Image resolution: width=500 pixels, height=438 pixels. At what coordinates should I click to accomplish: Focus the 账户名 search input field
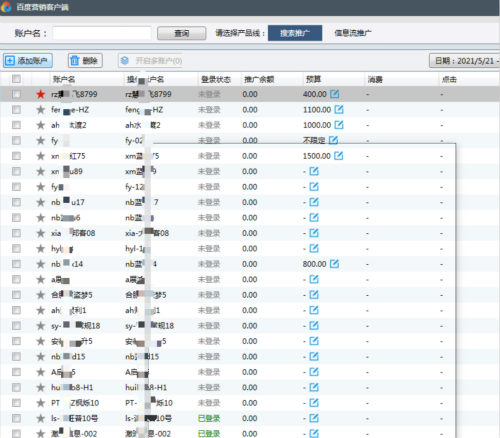[x=102, y=33]
